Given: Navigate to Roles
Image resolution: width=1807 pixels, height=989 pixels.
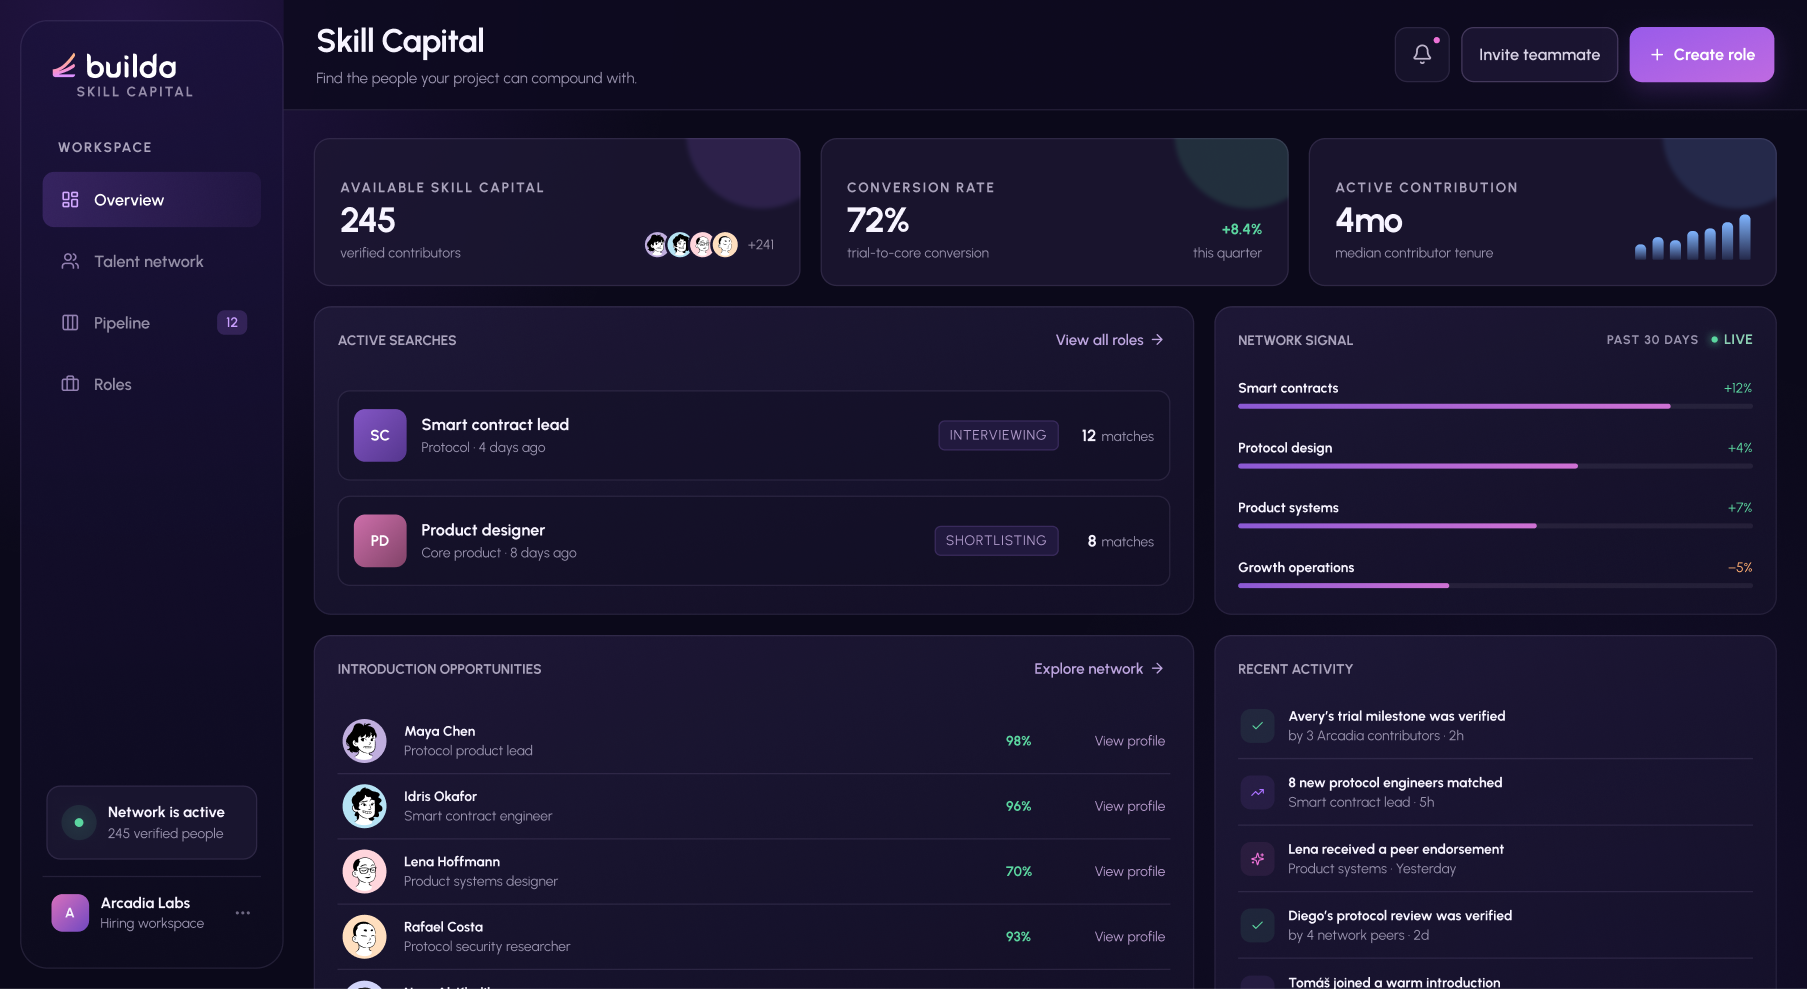Looking at the screenshot, I should coord(152,384).
